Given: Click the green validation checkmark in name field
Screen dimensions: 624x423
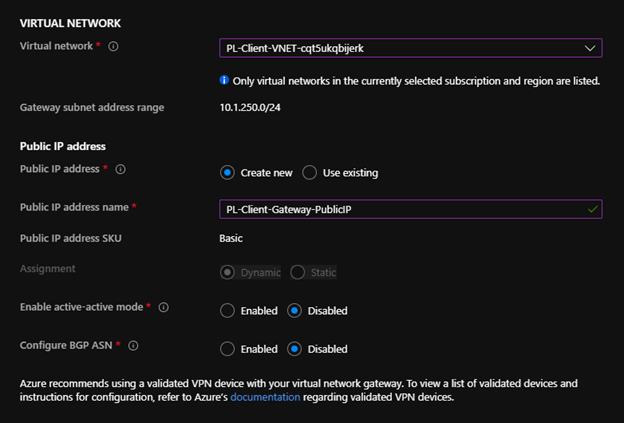Looking at the screenshot, I should 593,209.
